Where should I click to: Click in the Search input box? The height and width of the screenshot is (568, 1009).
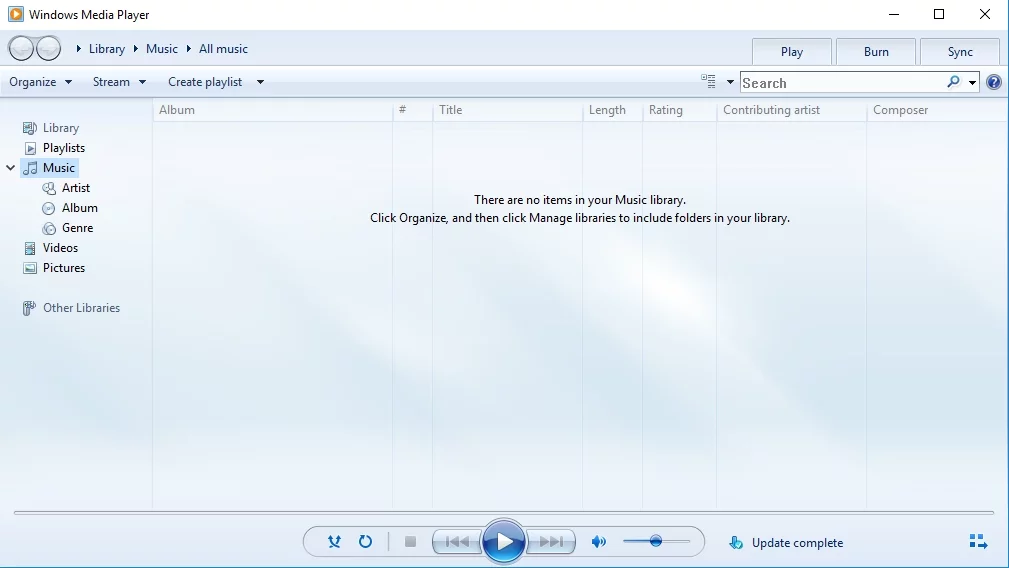click(x=840, y=83)
